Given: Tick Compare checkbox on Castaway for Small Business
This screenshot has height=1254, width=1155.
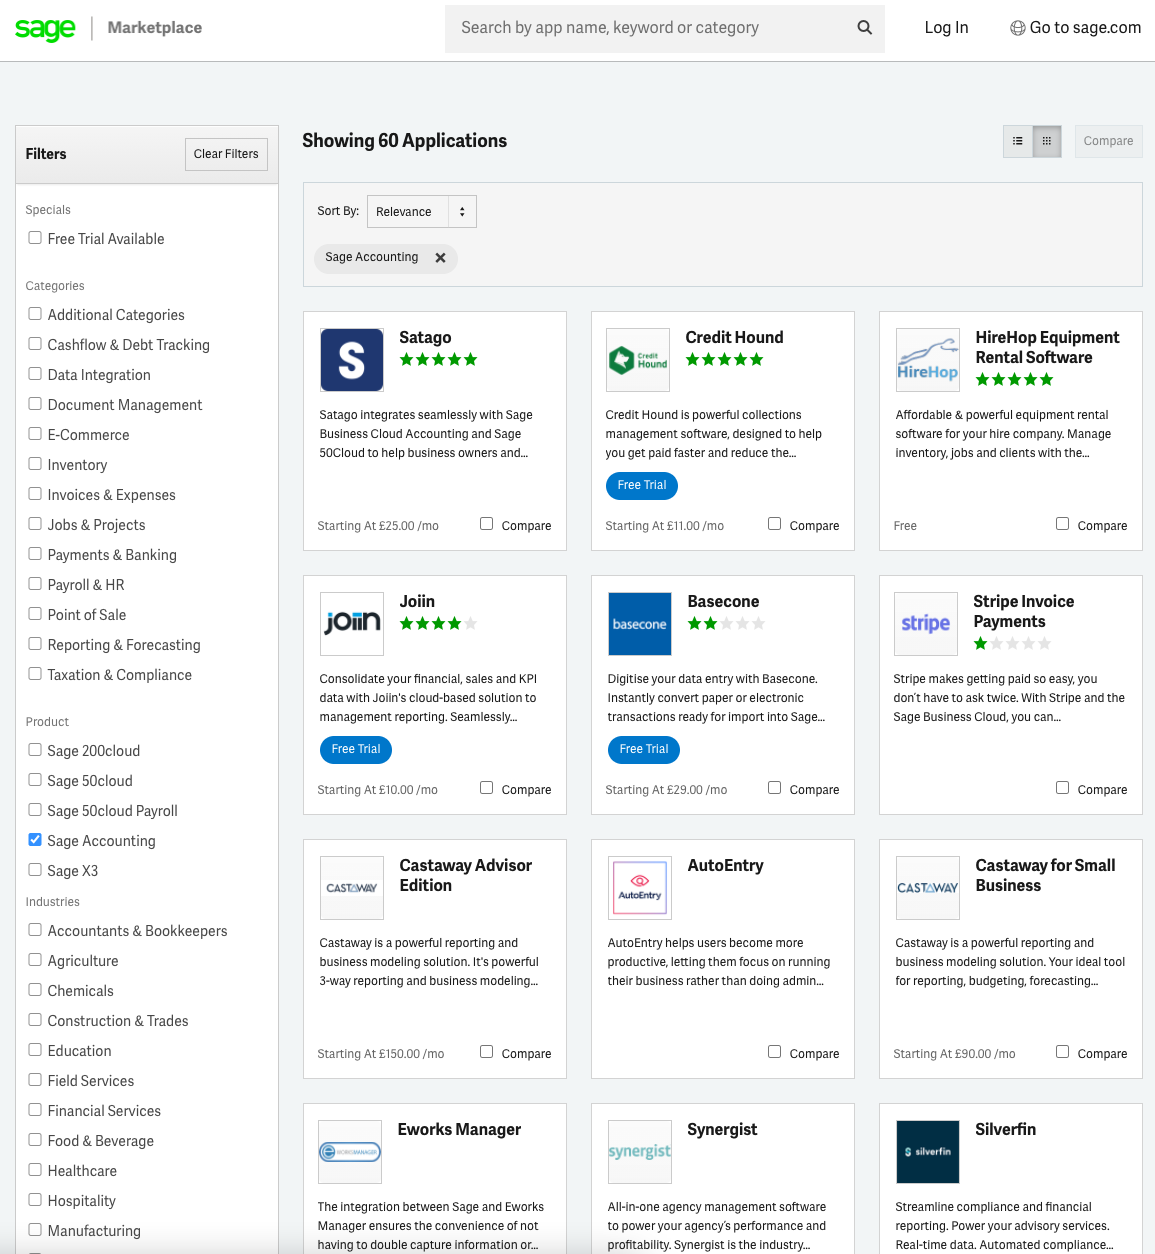Looking at the screenshot, I should pos(1062,1052).
